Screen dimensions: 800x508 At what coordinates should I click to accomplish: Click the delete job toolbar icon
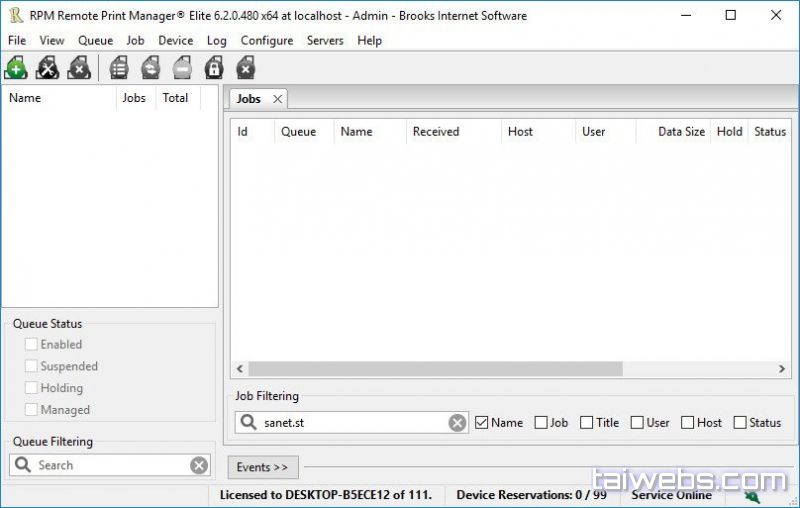[245, 68]
